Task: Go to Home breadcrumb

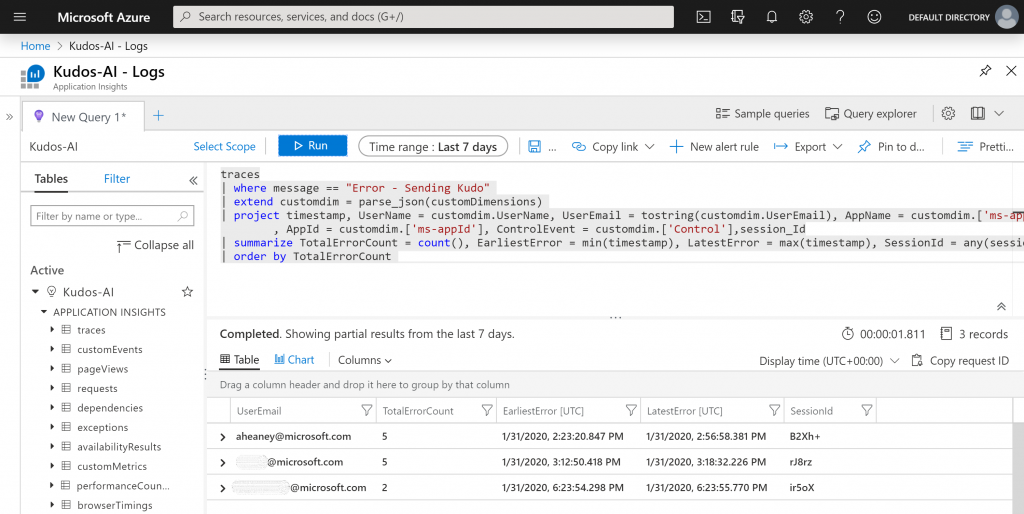Action: [35, 46]
